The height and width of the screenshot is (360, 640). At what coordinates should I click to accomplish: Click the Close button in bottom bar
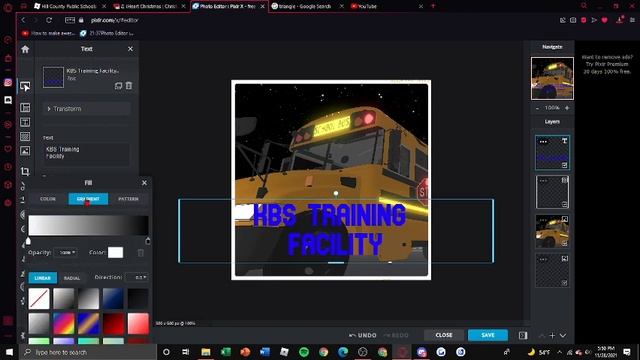[444, 335]
